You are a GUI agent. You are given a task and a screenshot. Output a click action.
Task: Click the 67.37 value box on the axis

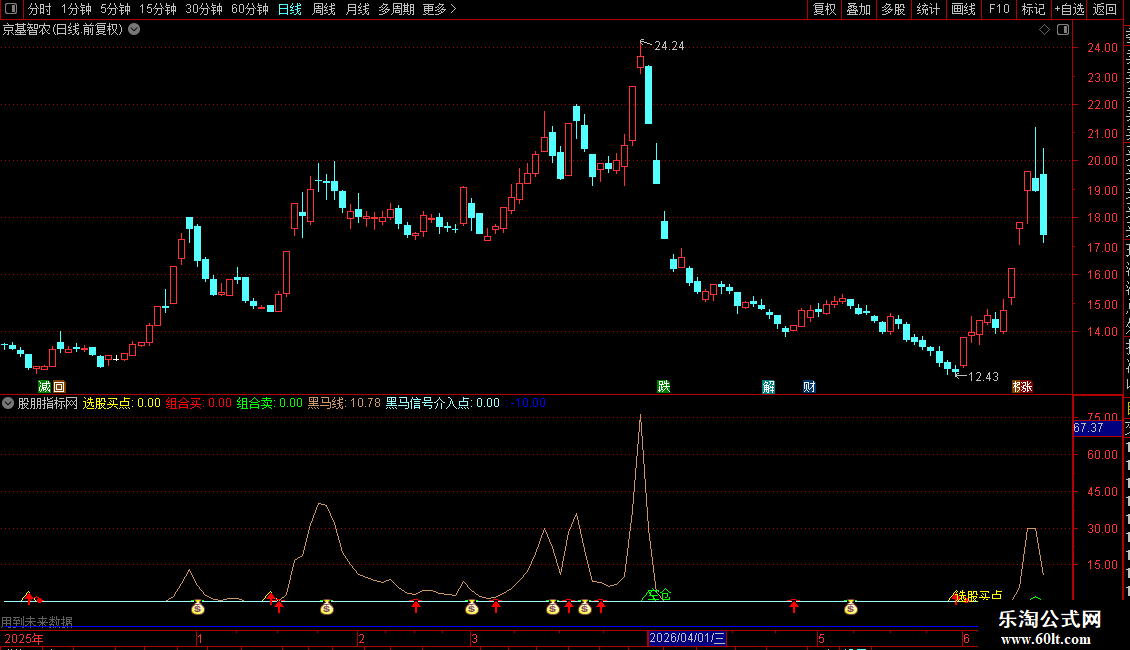[1097, 428]
